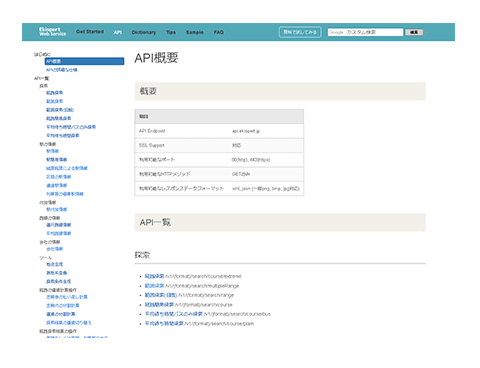
Task: Select the highlighted API概要 sidebar item
Action: coord(84,61)
